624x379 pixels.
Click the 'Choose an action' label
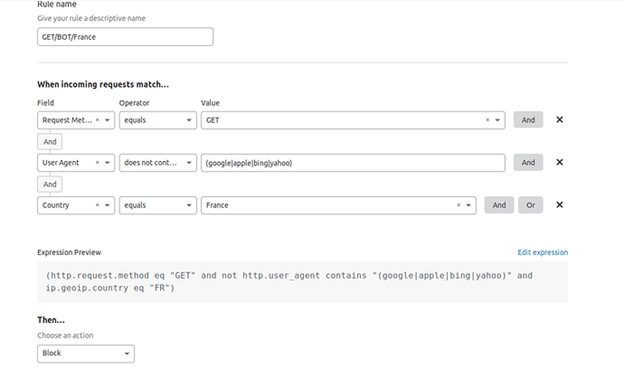(65, 336)
